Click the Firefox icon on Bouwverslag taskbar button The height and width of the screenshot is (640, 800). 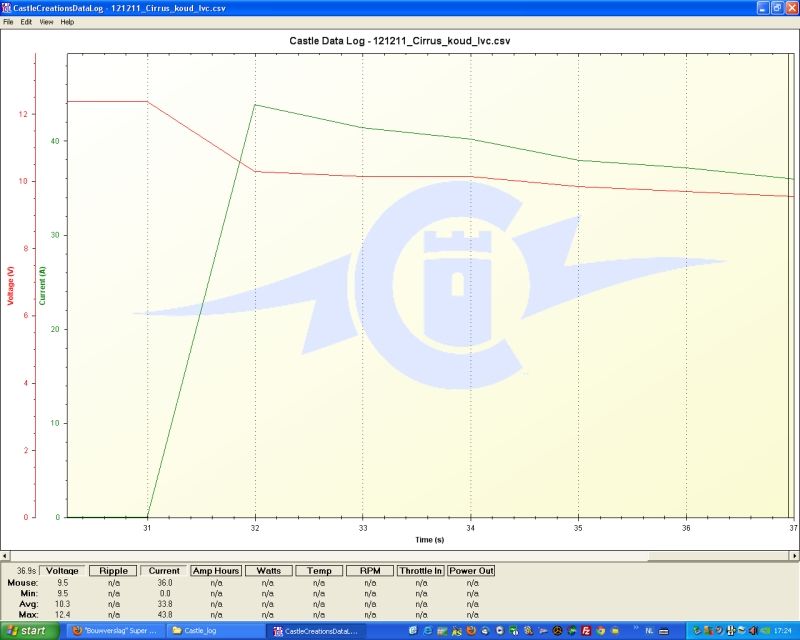click(77, 631)
